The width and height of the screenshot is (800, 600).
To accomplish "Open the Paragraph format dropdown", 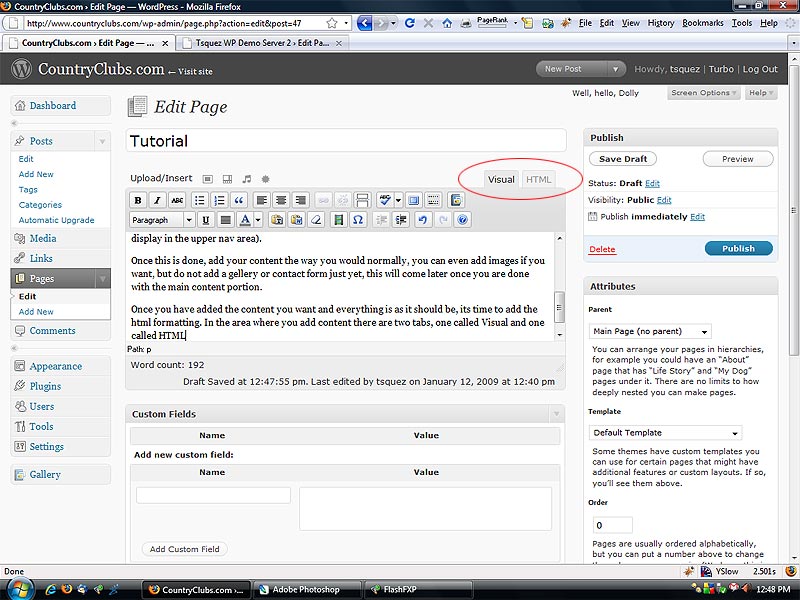I will 162,220.
